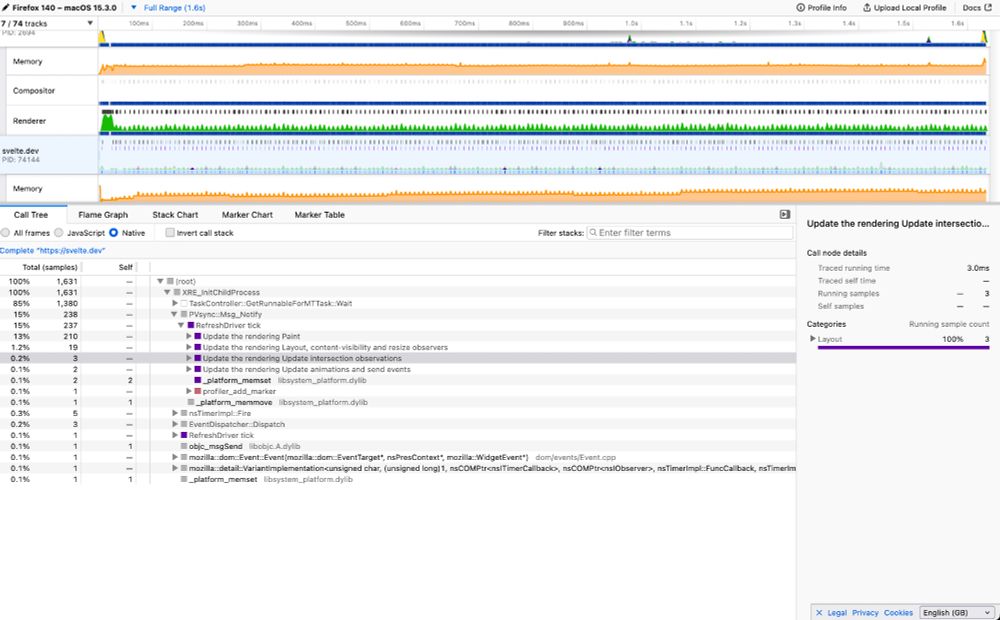Open the Profile Info panel
Image resolution: width=1000 pixels, height=620 pixels.
[x=821, y=8]
